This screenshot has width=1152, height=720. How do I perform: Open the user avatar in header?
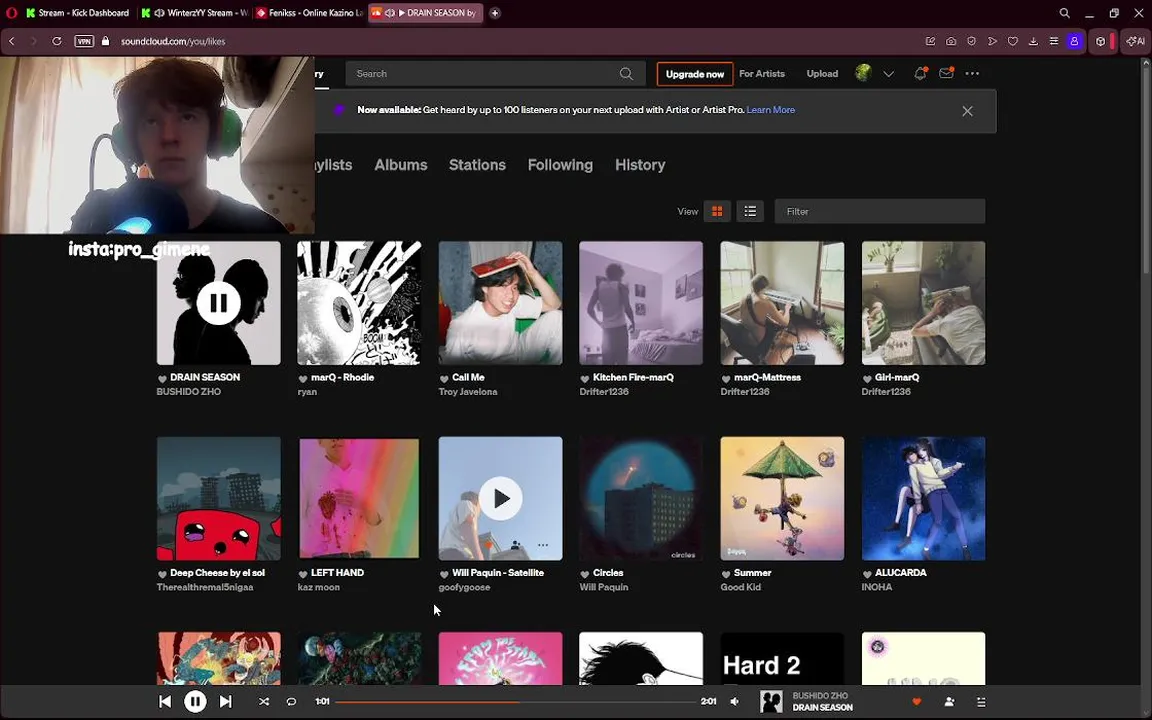[x=863, y=73]
